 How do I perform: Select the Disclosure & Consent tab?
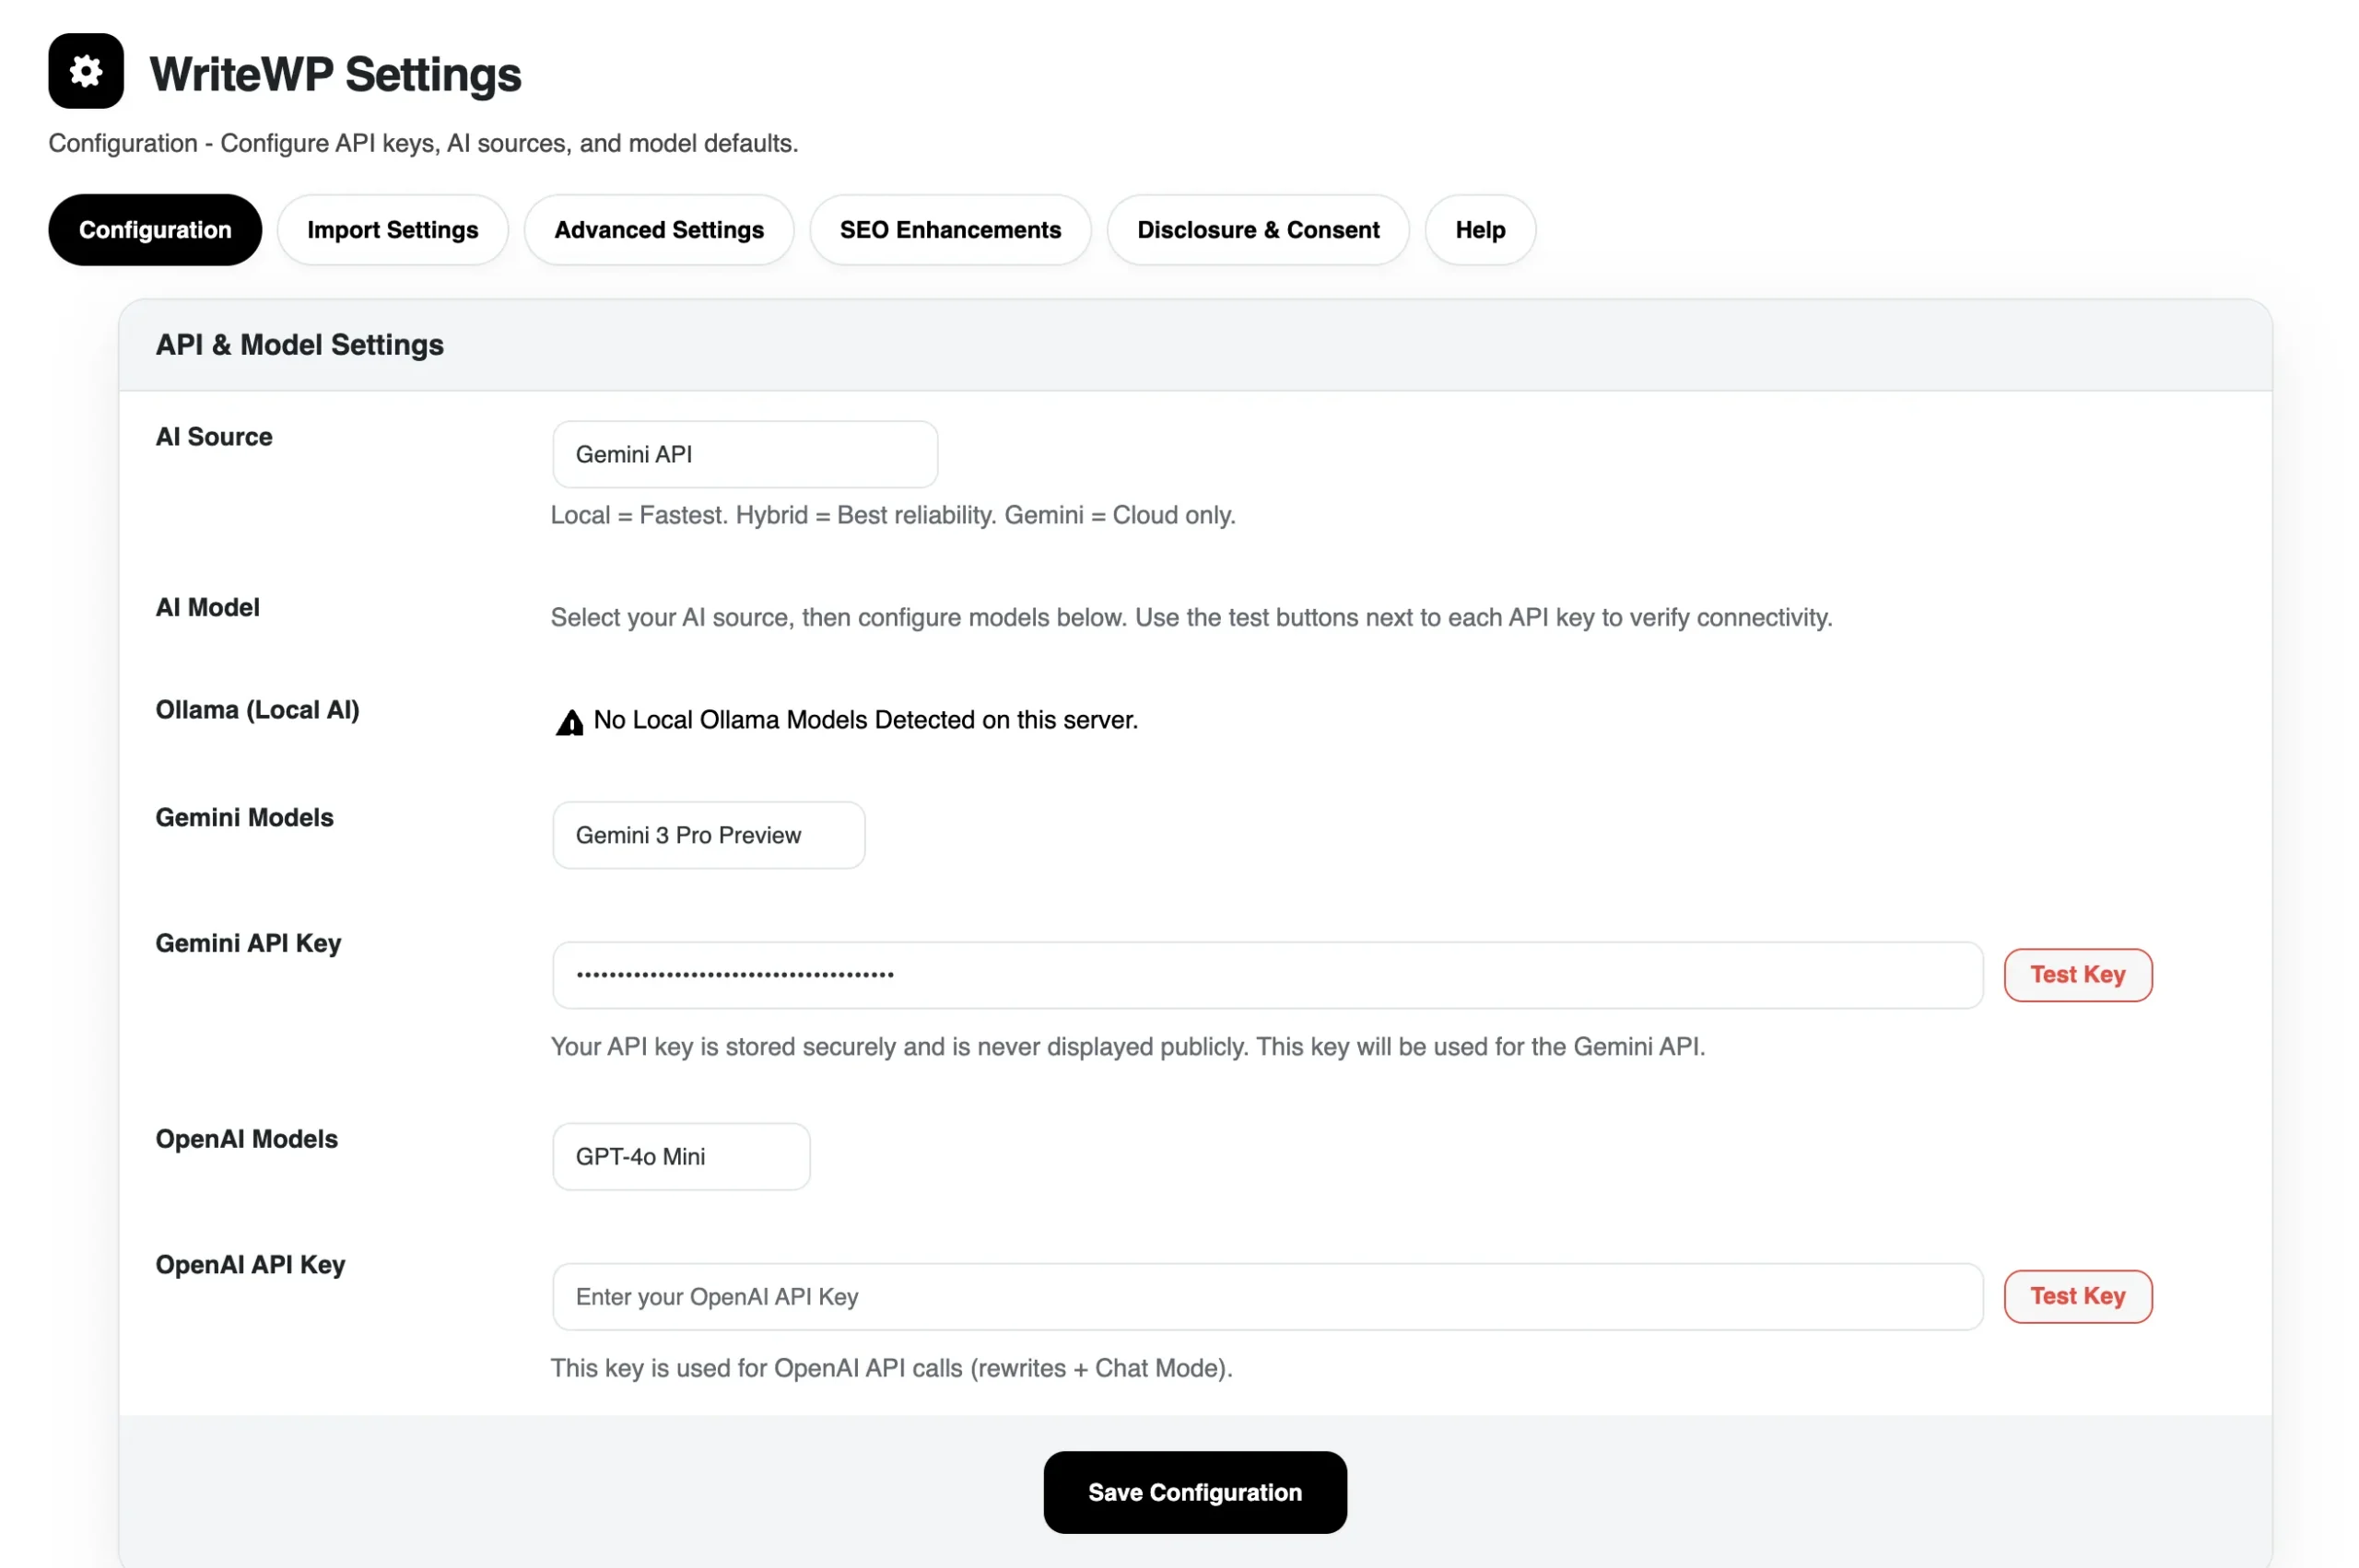[x=1257, y=230]
